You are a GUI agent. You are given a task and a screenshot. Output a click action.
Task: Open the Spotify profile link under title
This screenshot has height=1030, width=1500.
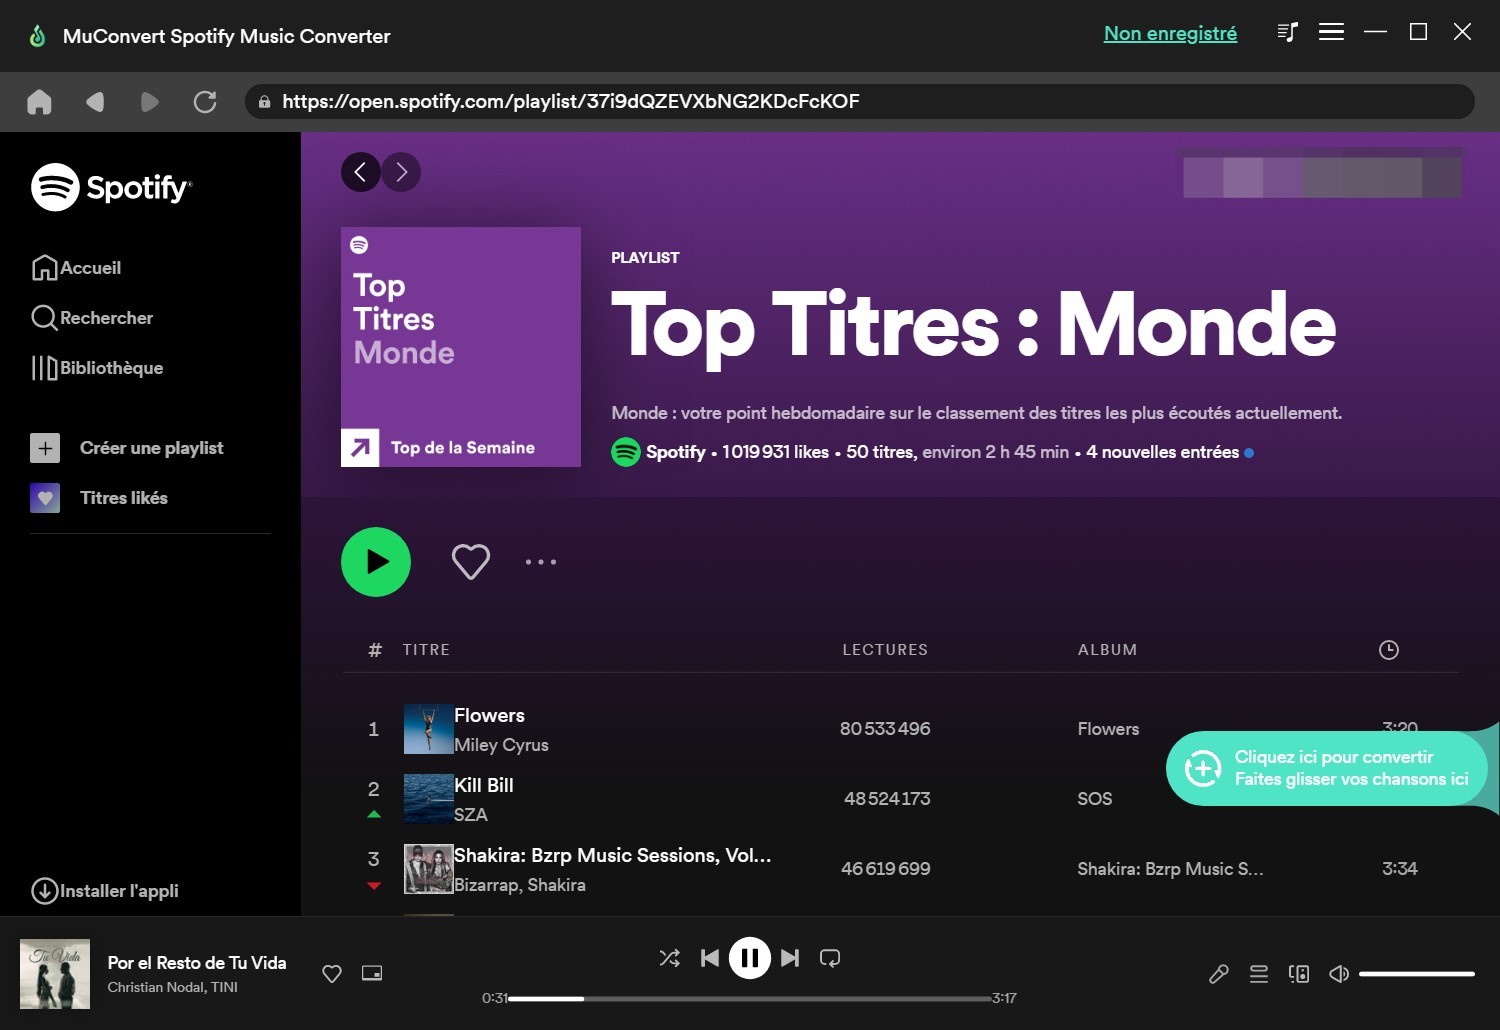pyautogui.click(x=675, y=452)
